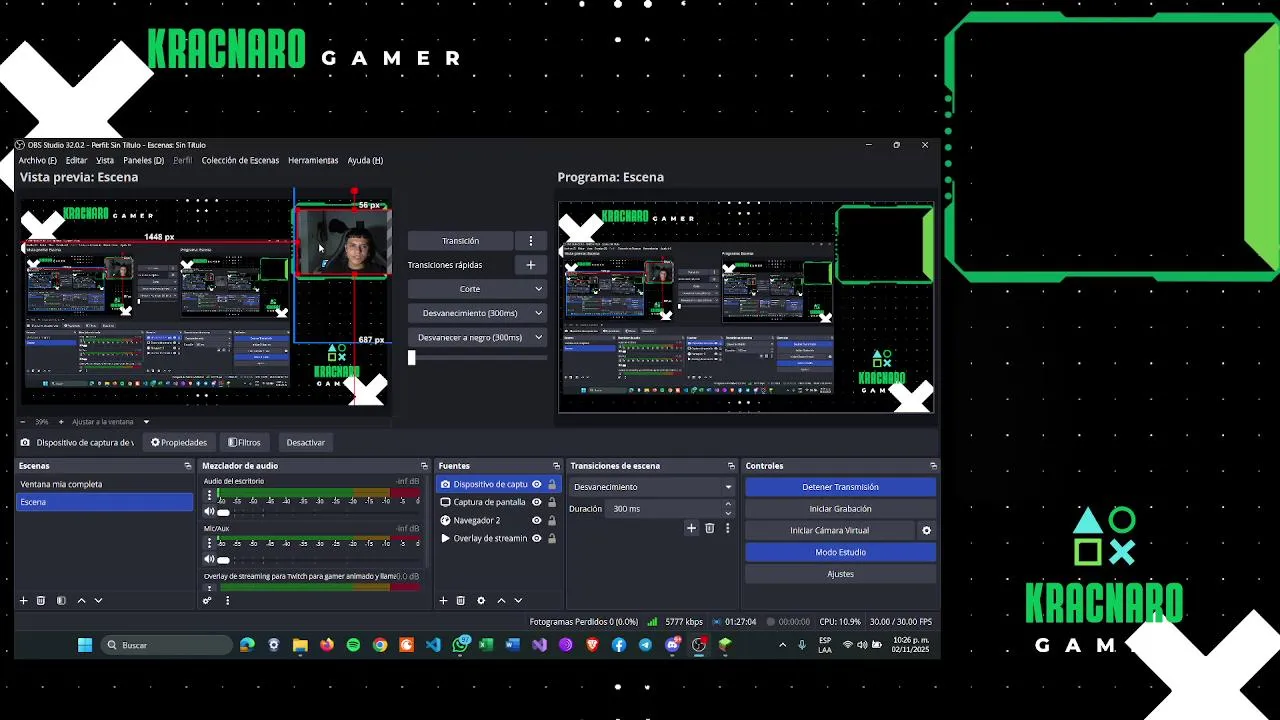Click Iniciar Grabación button

pos(840,509)
